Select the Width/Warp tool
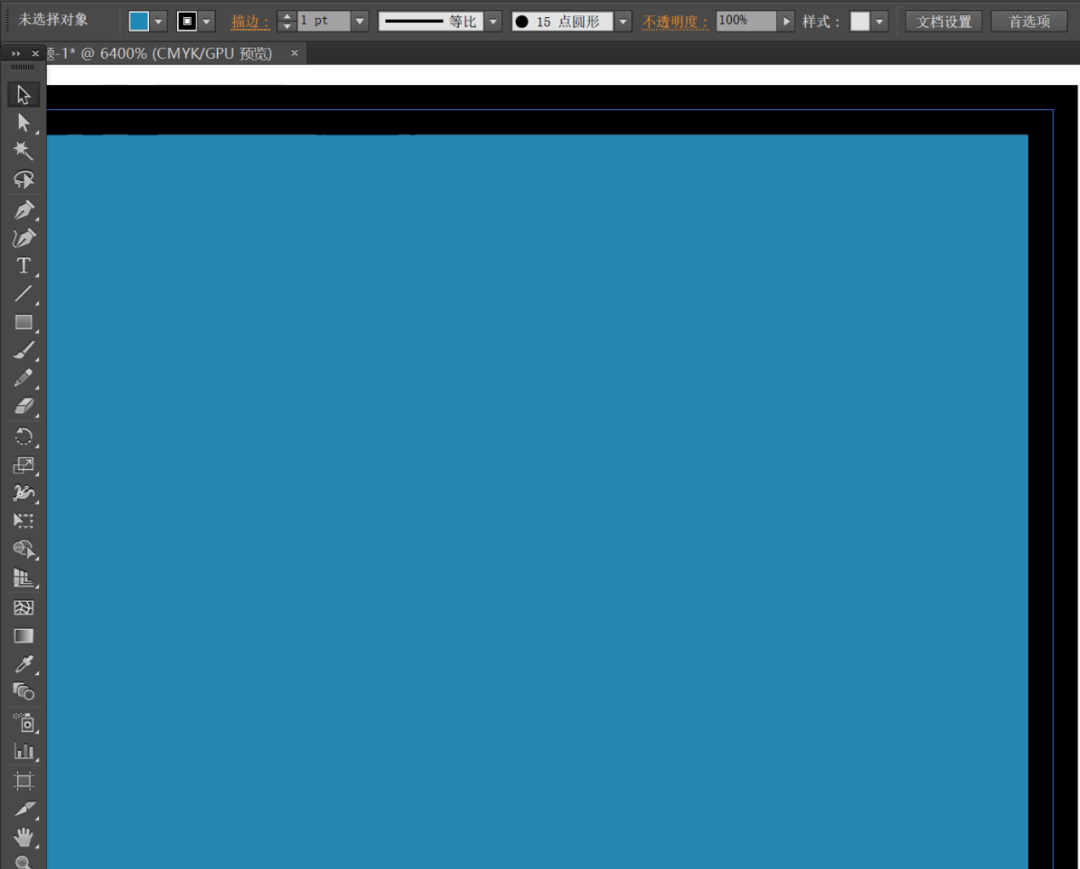 [x=23, y=493]
